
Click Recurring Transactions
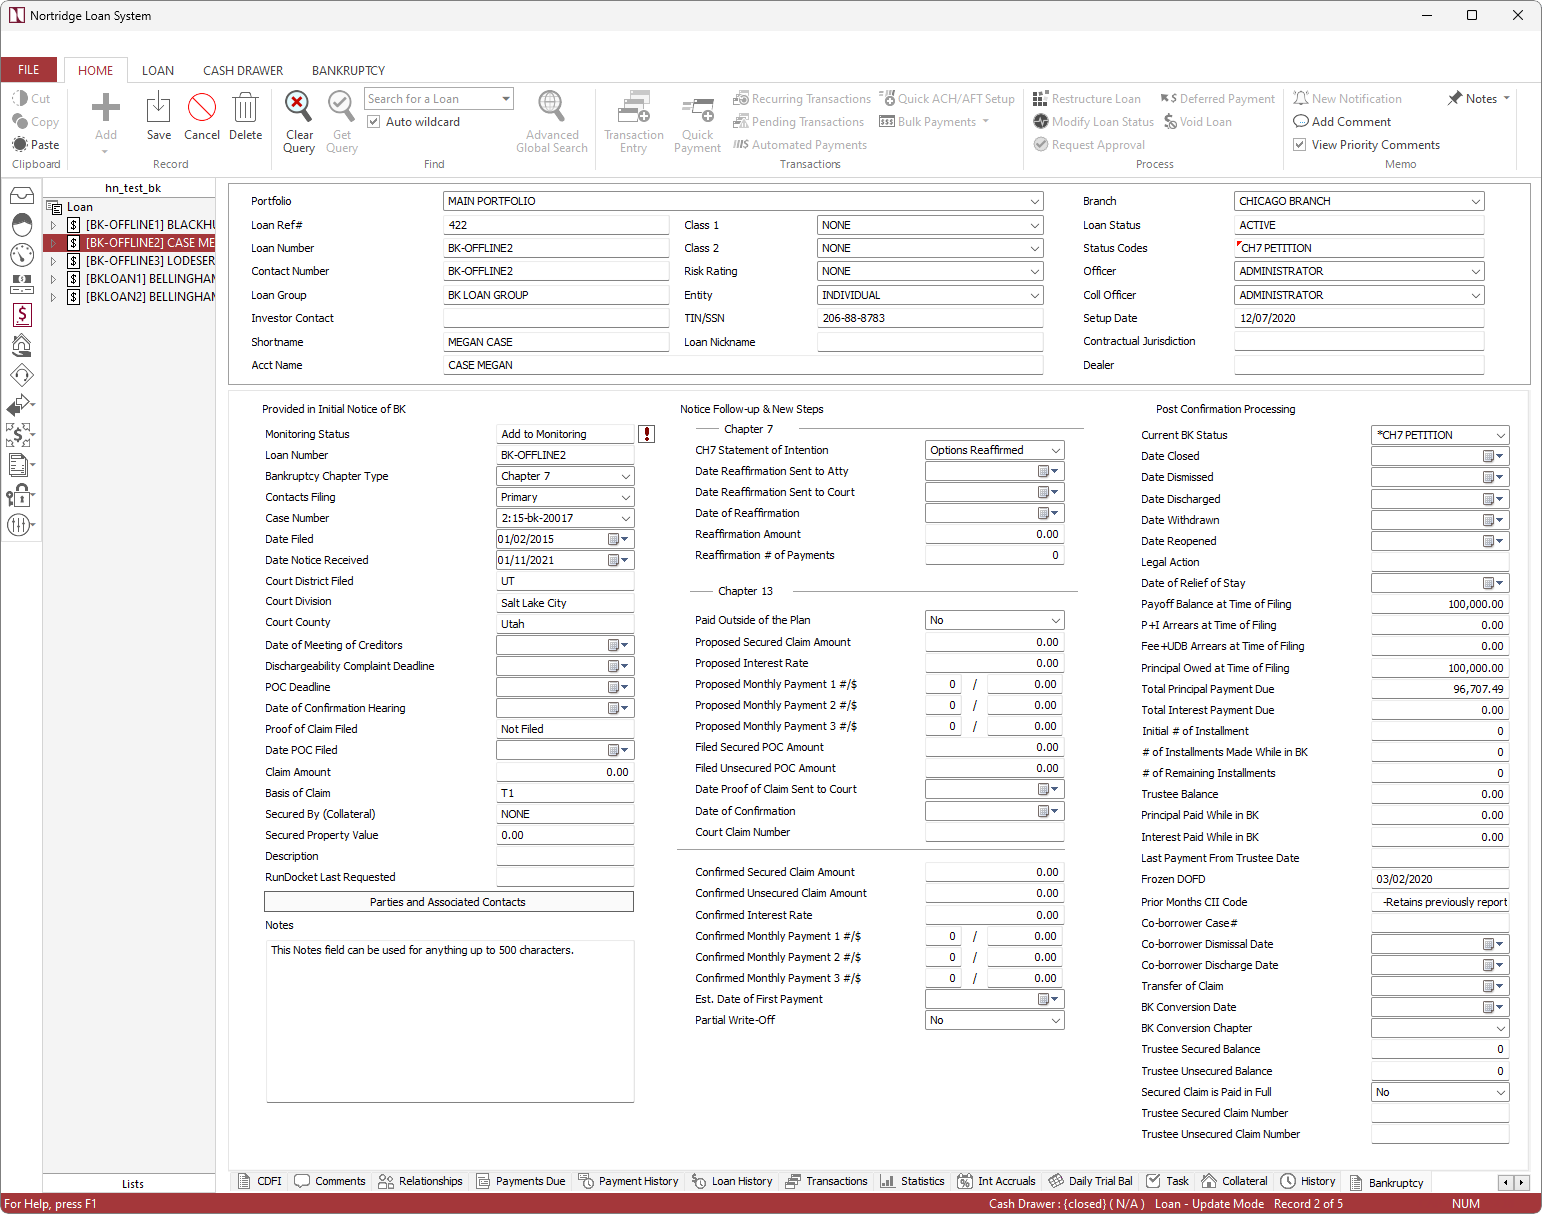[x=802, y=99]
